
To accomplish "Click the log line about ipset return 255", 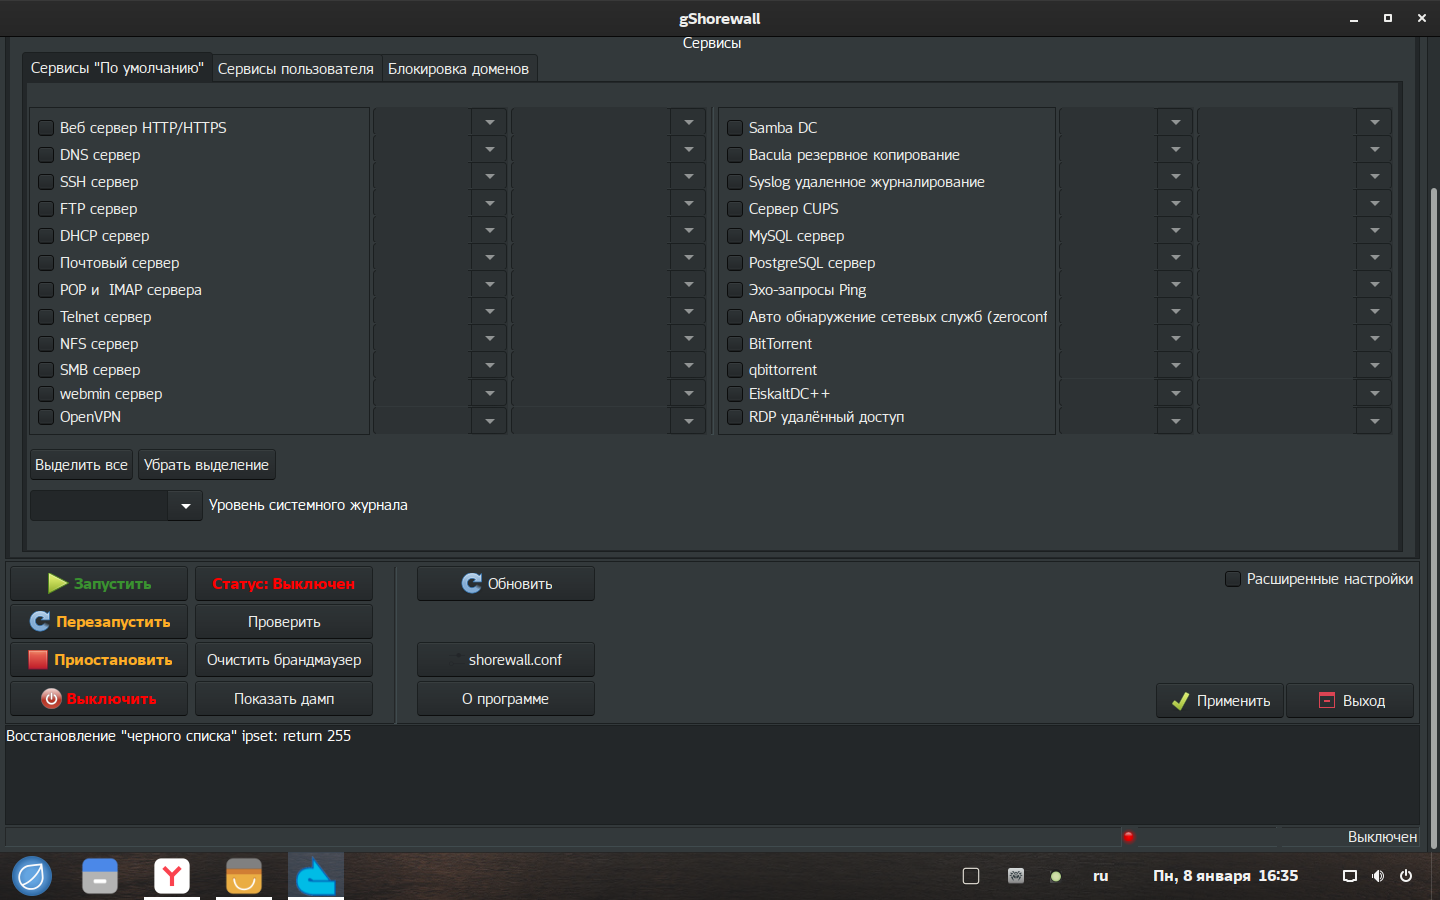I will pyautogui.click(x=179, y=736).
